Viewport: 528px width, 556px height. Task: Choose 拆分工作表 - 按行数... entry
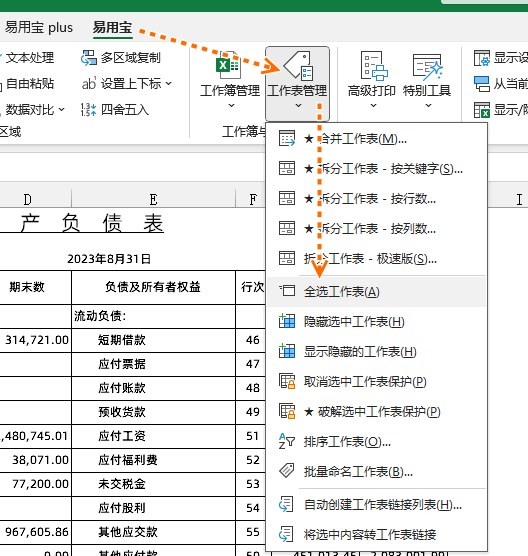pyautogui.click(x=376, y=199)
